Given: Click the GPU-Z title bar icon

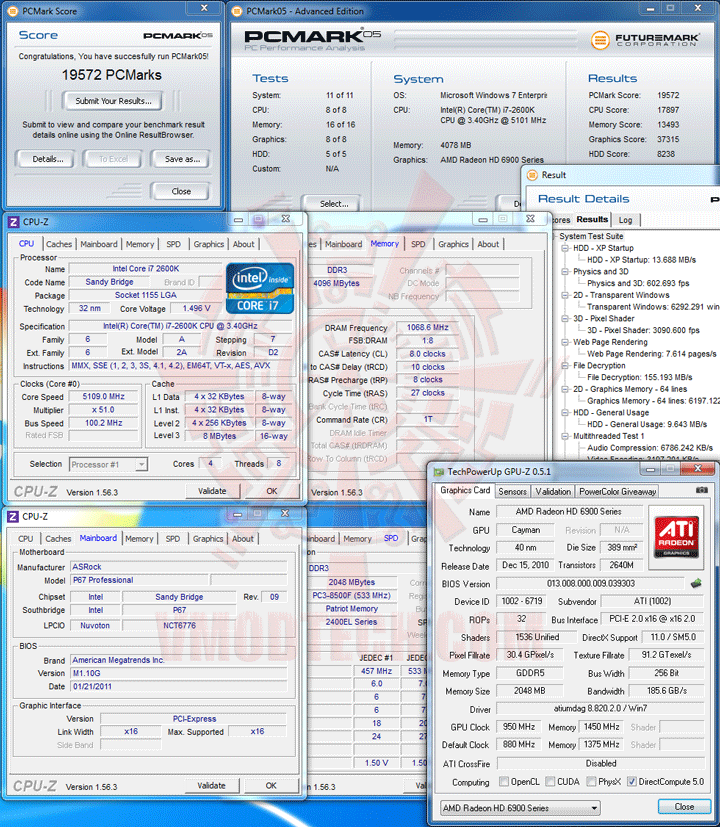Looking at the screenshot, I should click(x=439, y=472).
